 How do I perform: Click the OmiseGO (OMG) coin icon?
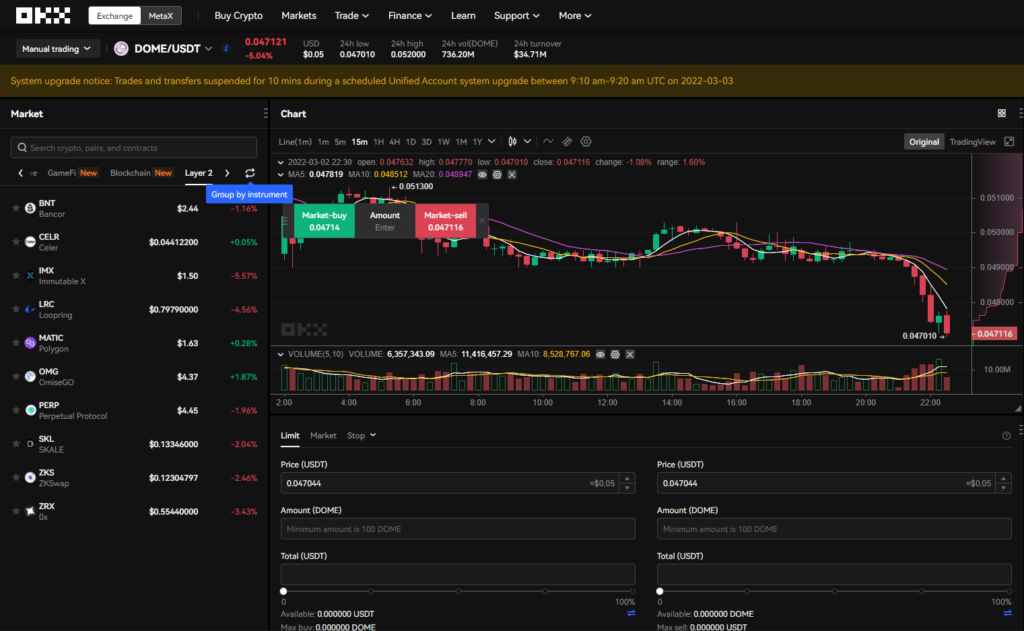pos(30,376)
